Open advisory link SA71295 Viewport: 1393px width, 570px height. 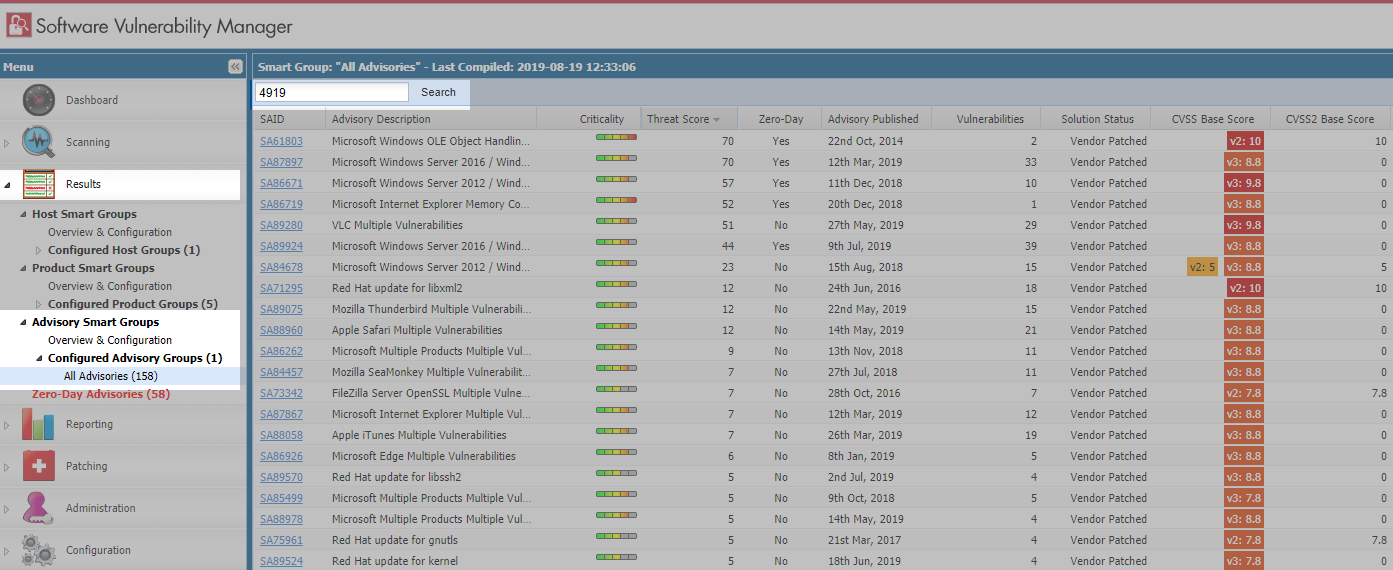(281, 288)
